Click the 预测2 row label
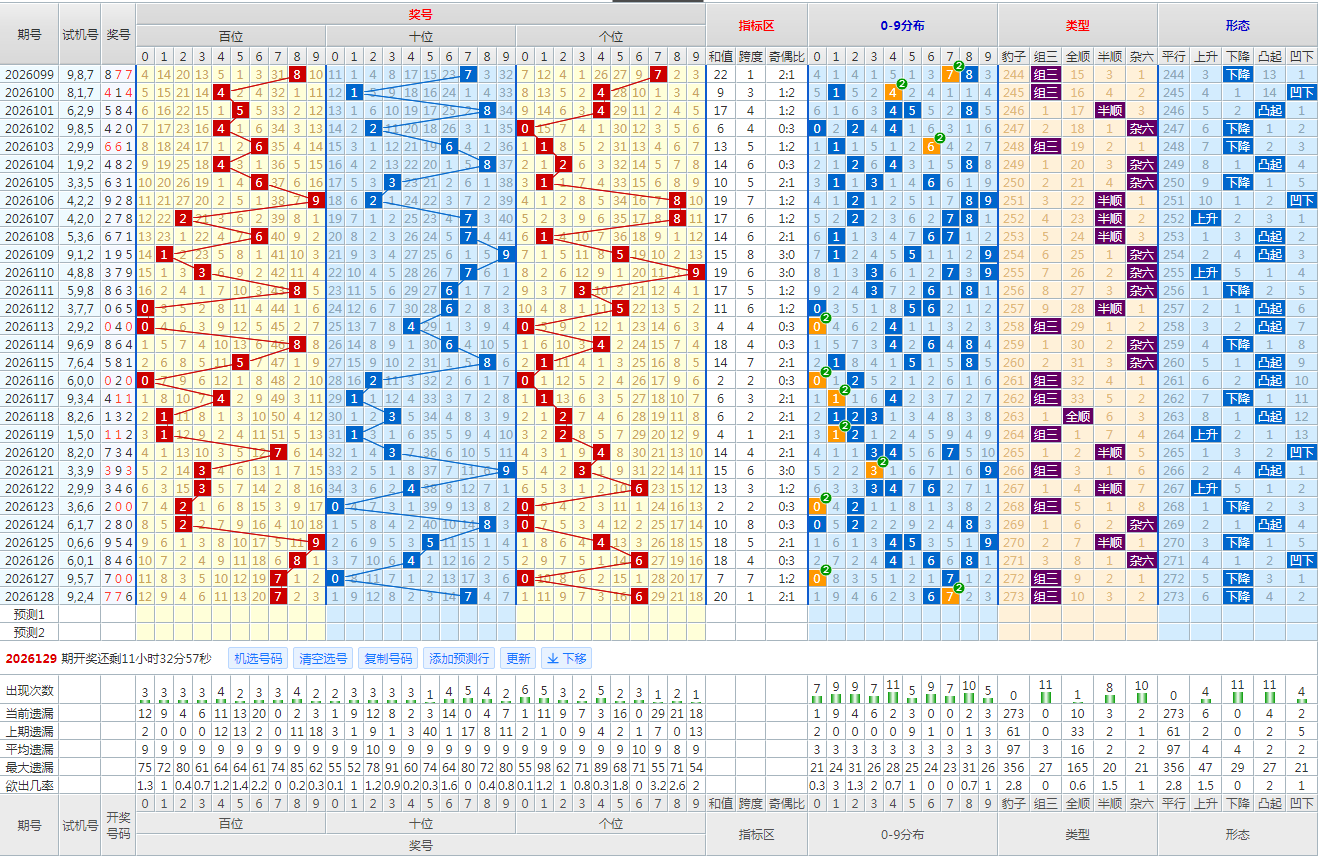 [x=29, y=632]
